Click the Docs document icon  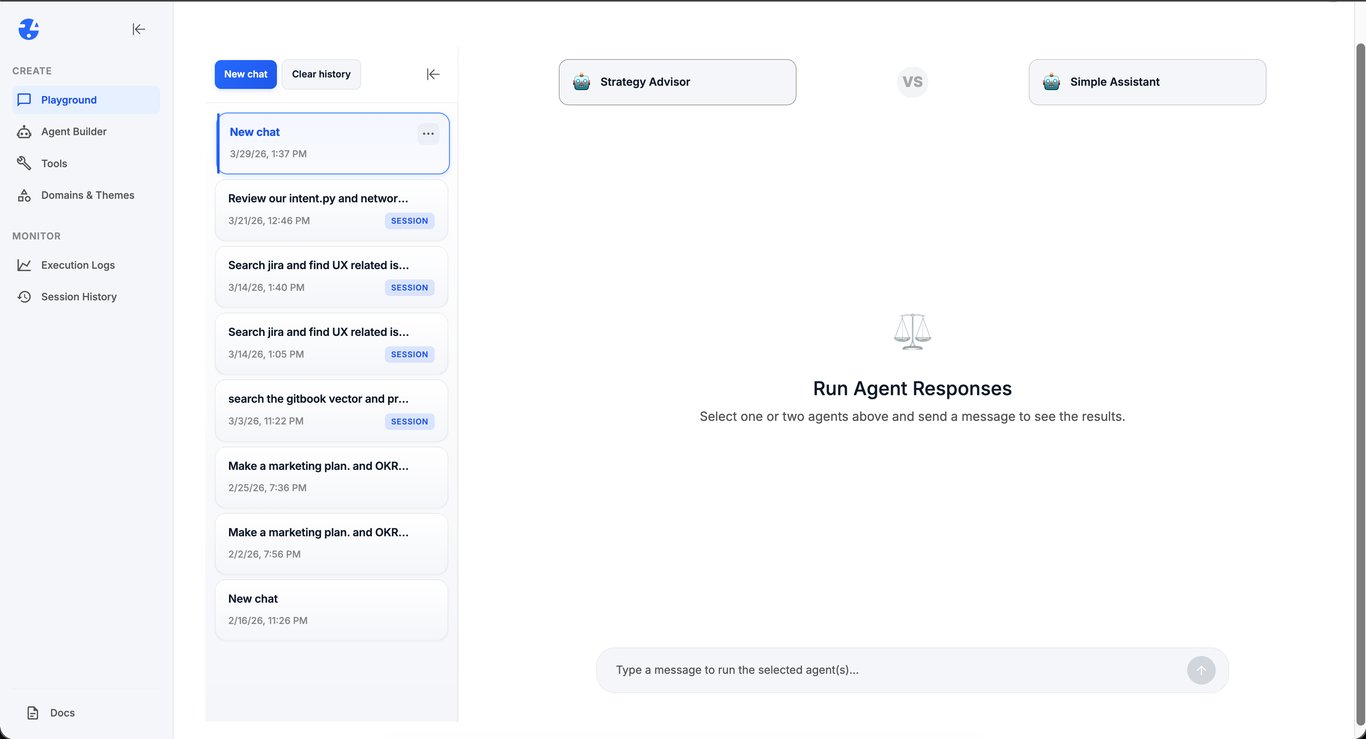click(x=34, y=712)
